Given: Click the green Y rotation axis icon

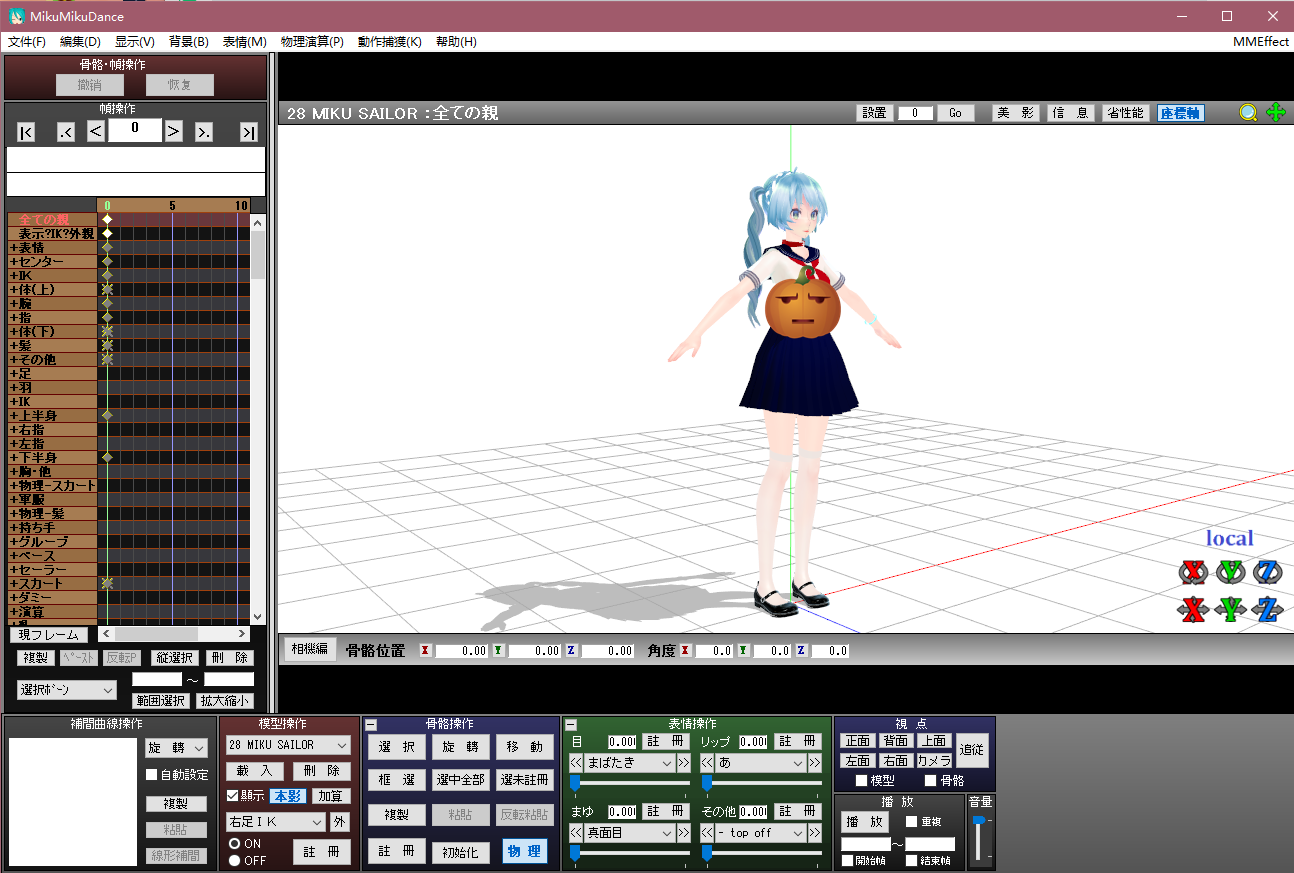Looking at the screenshot, I should (x=1229, y=572).
